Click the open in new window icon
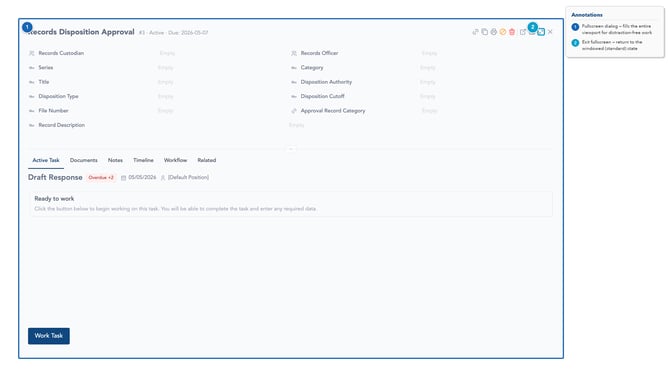The height and width of the screenshot is (377, 670). [x=523, y=32]
